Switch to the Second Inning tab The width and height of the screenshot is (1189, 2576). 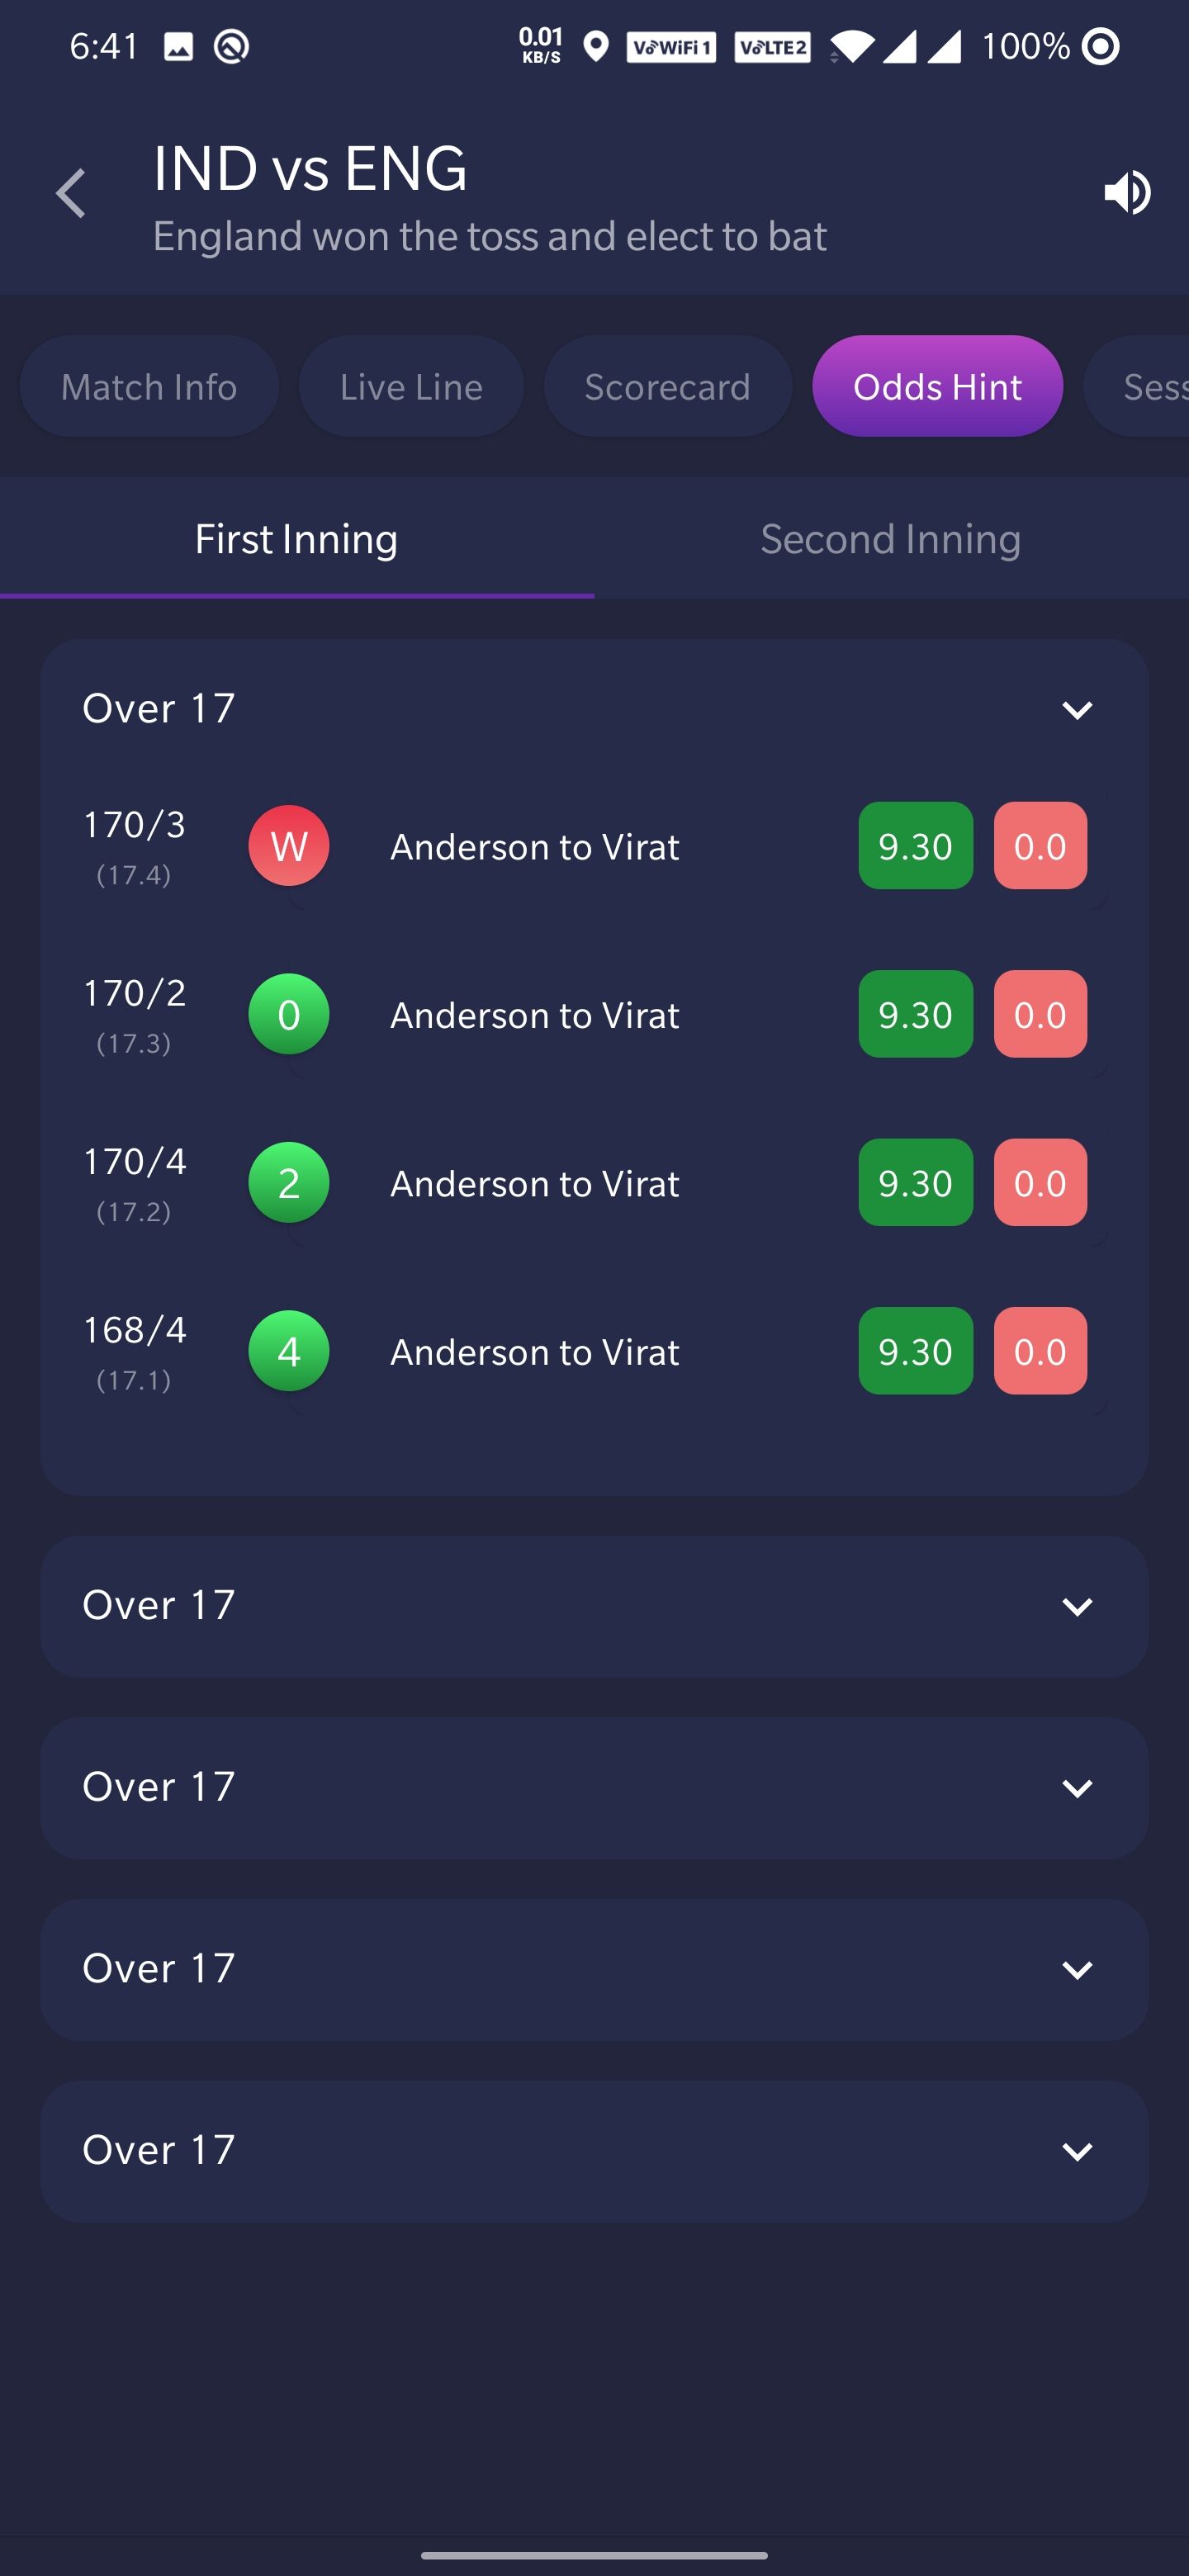coord(890,539)
